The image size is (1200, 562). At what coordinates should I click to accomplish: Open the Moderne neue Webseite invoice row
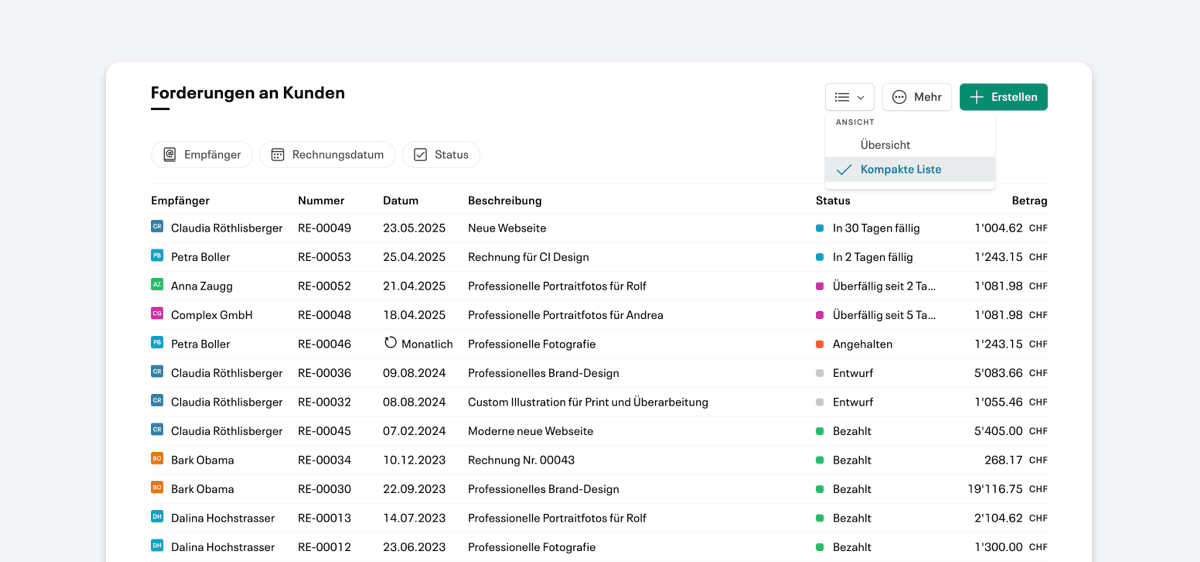click(599, 431)
